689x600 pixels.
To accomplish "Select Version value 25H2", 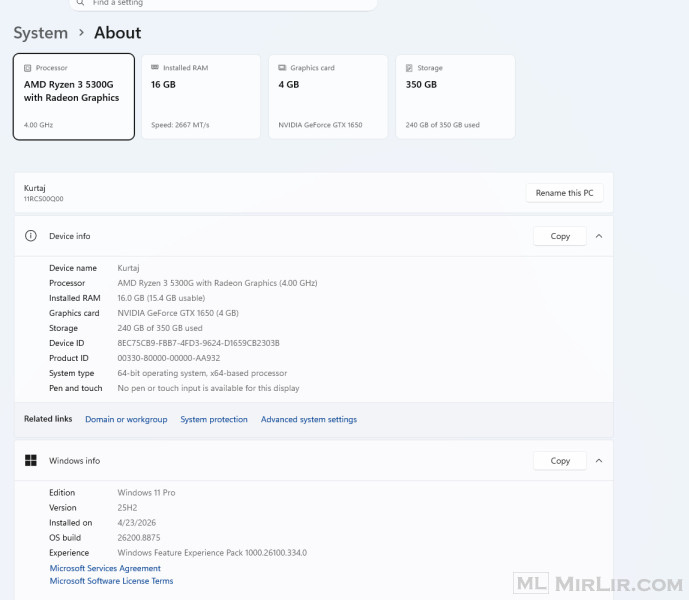I will tap(127, 508).
